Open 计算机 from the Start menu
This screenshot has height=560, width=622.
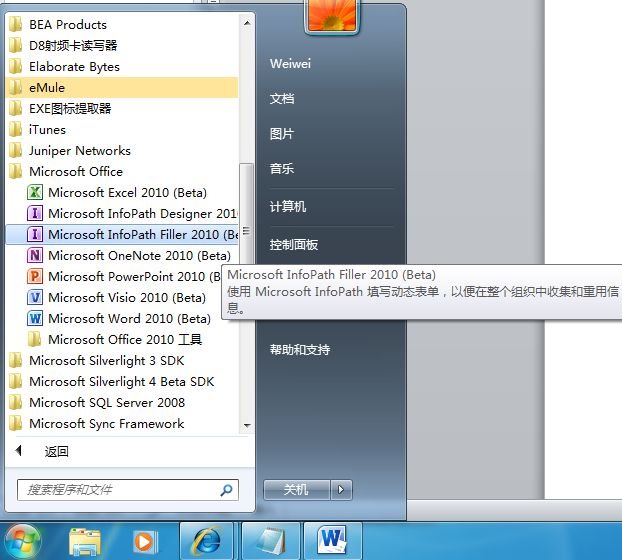click(288, 207)
